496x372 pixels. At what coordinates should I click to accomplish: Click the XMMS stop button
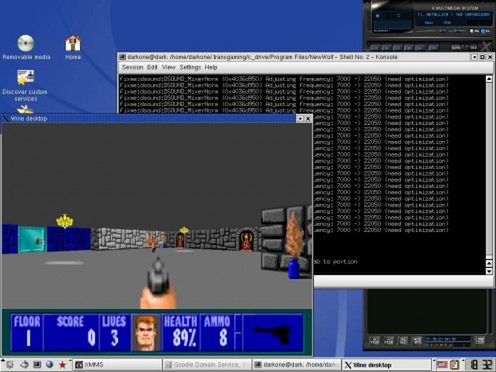pos(407,47)
